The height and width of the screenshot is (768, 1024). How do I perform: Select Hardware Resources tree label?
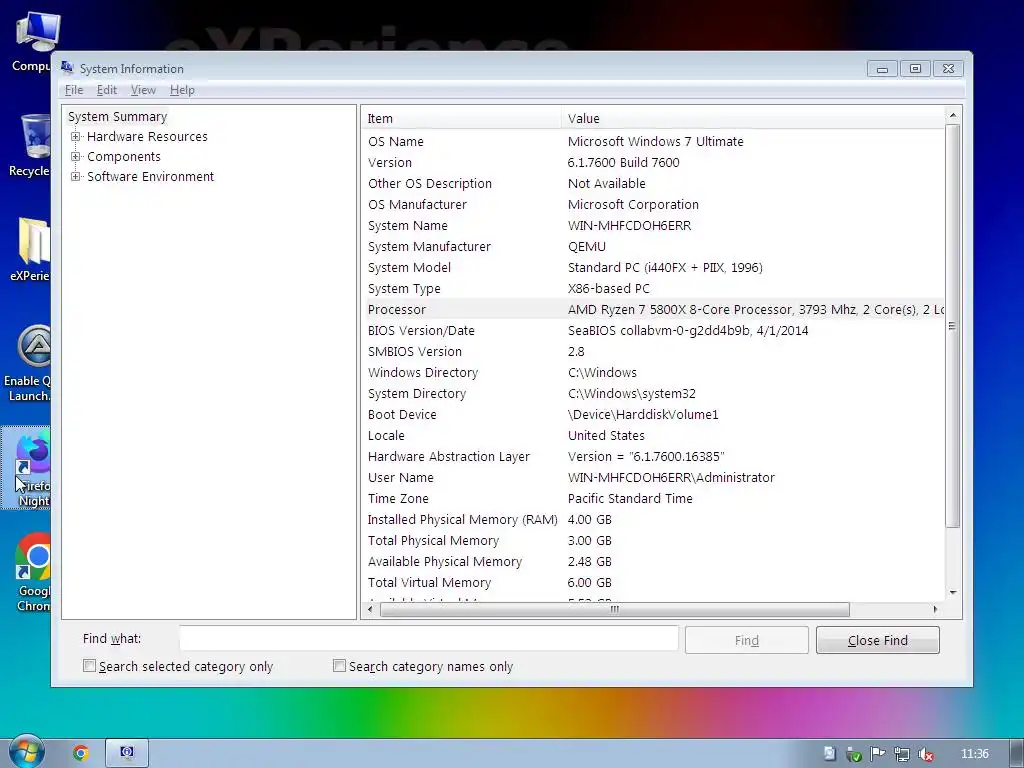(x=147, y=136)
